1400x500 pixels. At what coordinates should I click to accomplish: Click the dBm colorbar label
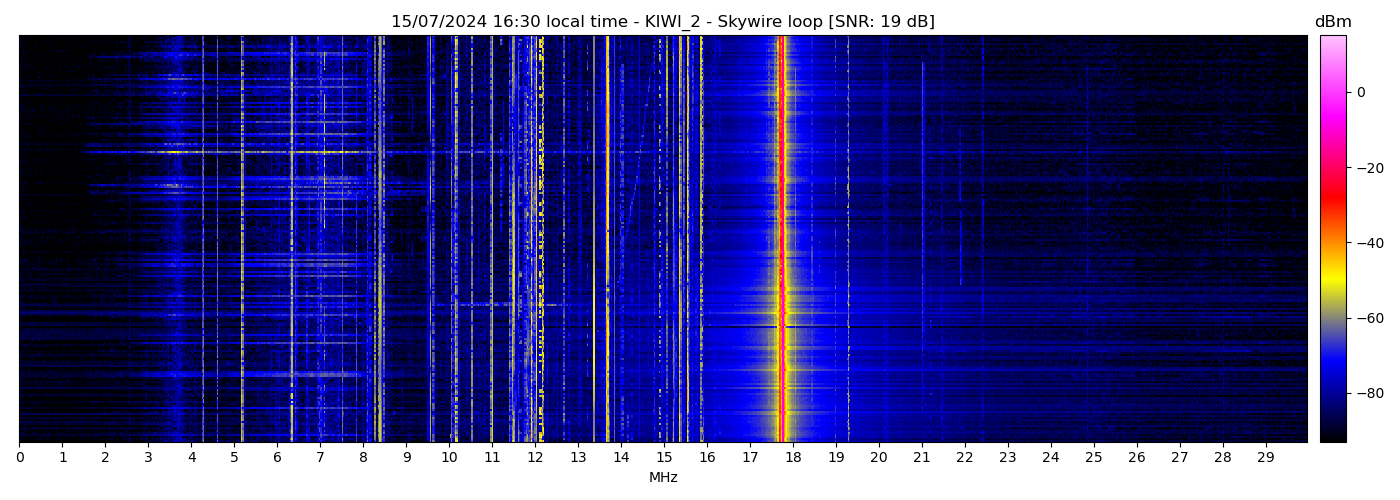click(x=1332, y=22)
